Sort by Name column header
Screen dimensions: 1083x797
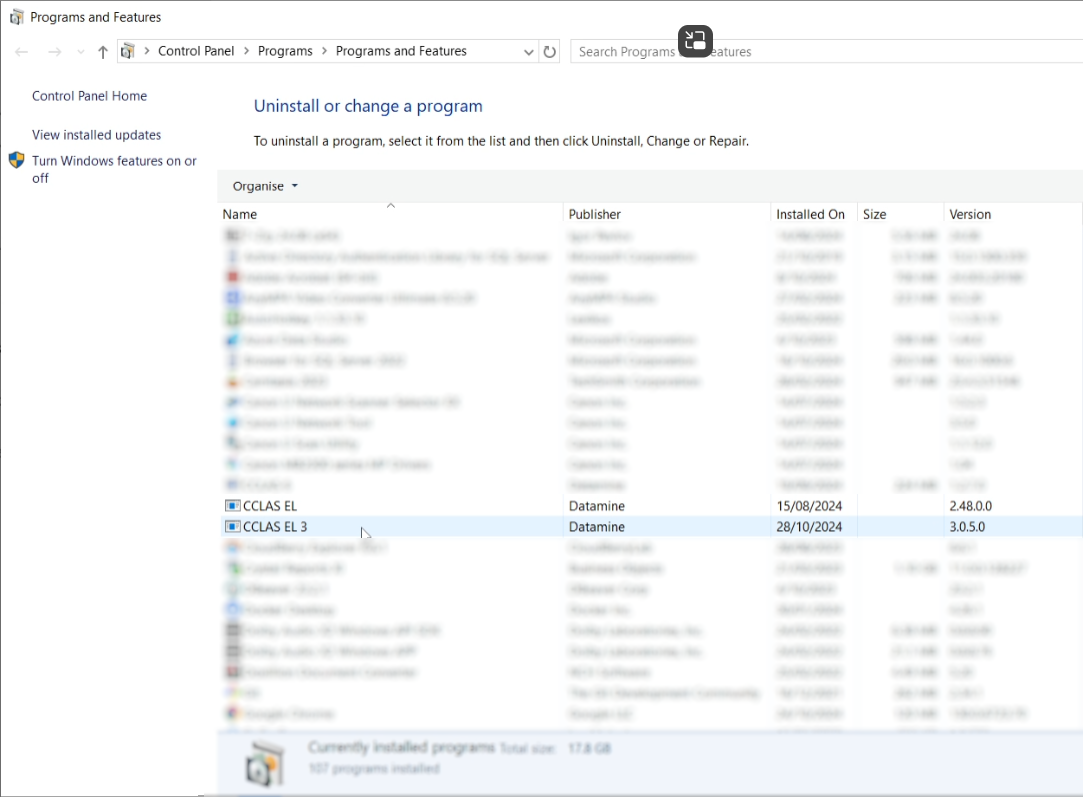click(391, 214)
